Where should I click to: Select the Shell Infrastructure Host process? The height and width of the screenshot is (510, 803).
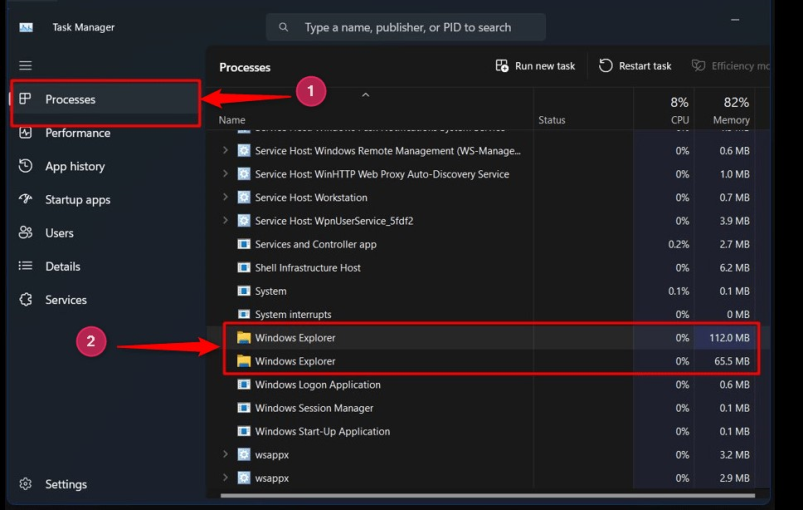tap(307, 268)
